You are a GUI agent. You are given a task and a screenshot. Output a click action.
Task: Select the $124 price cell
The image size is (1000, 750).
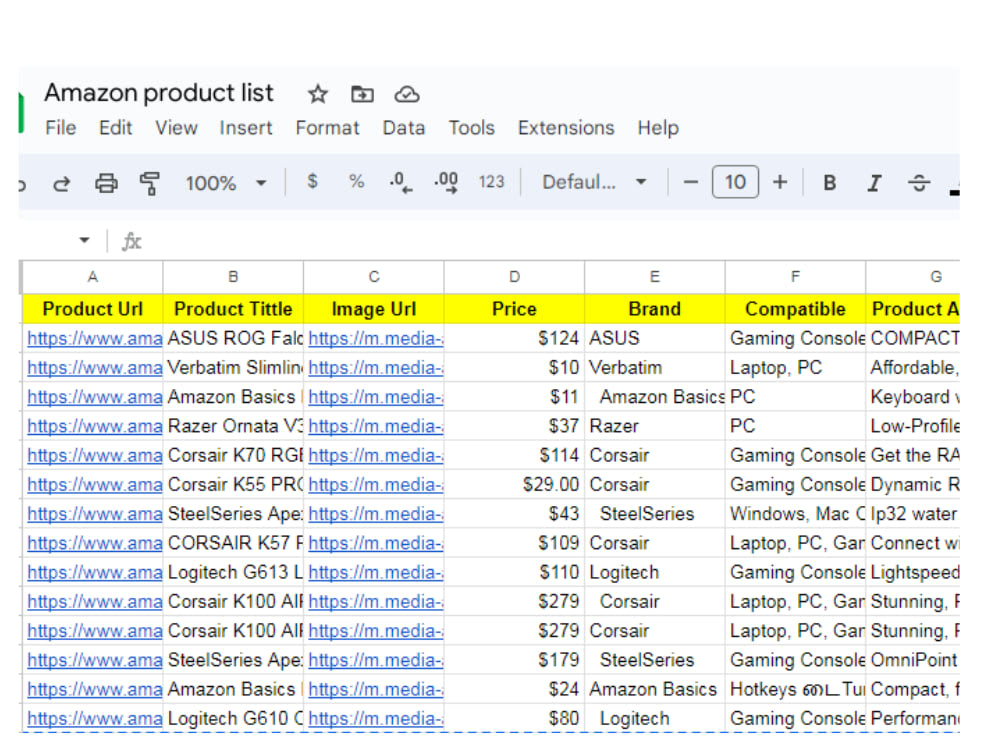click(x=514, y=338)
